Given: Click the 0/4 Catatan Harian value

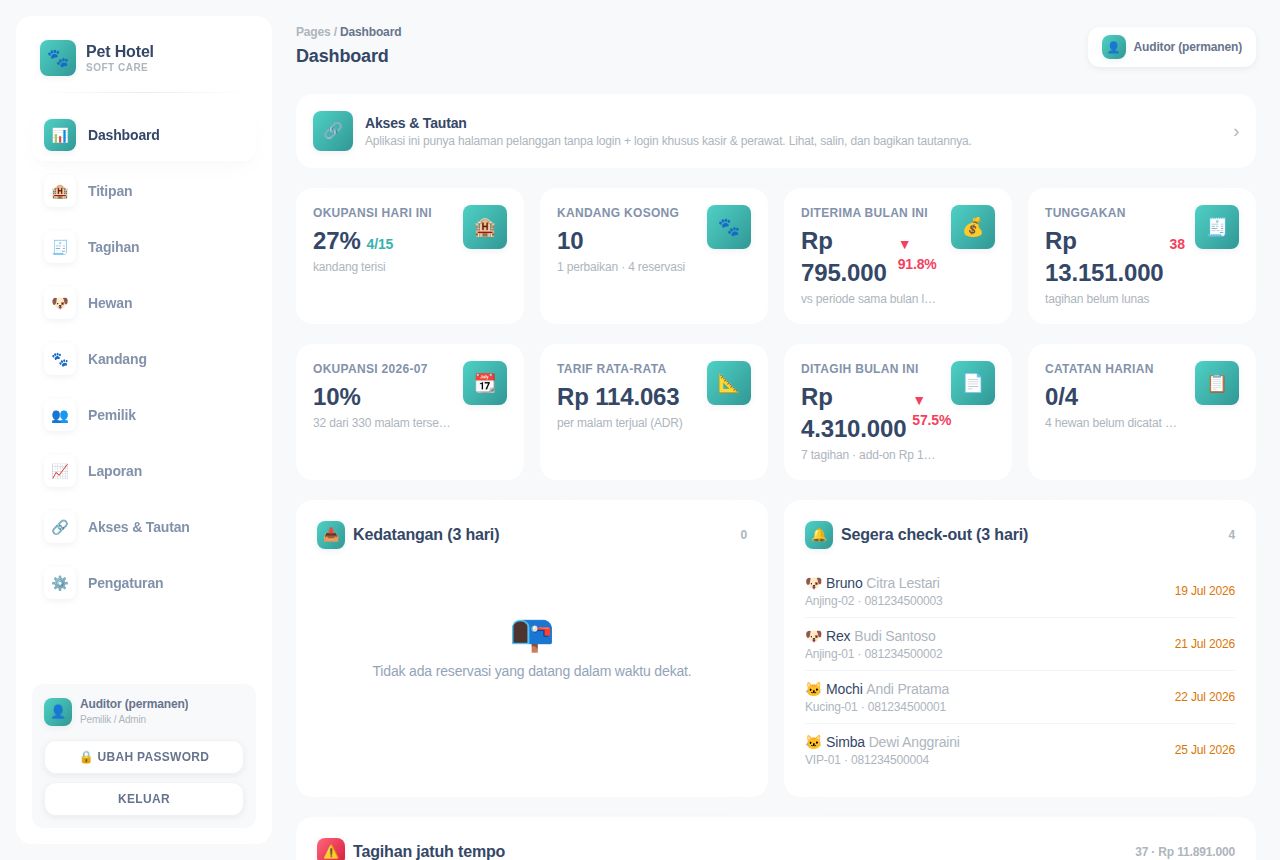Looking at the screenshot, I should coord(1061,397).
